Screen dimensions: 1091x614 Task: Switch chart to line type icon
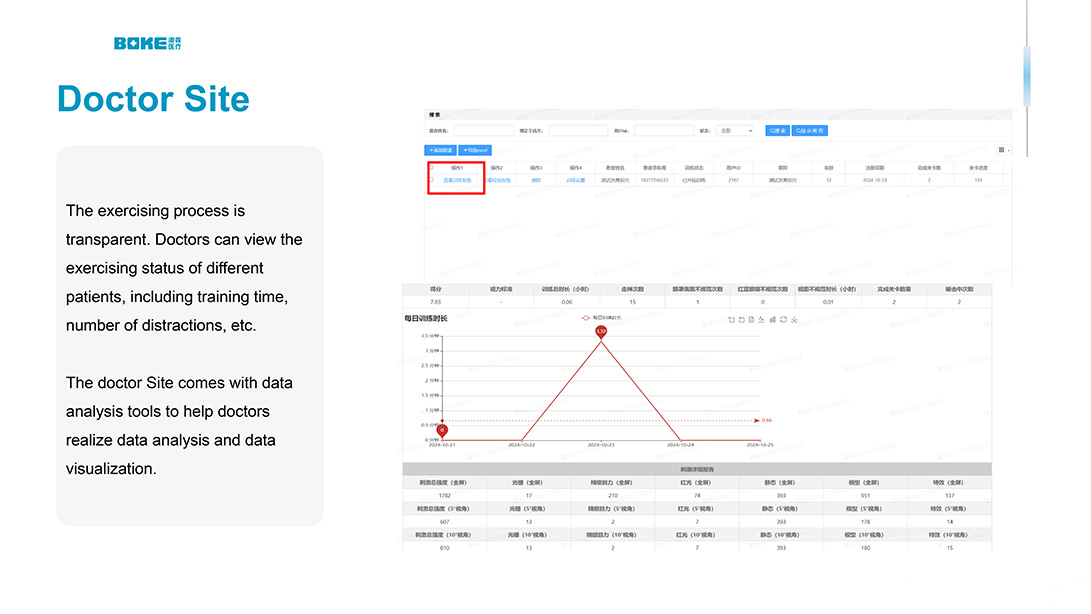point(762,320)
